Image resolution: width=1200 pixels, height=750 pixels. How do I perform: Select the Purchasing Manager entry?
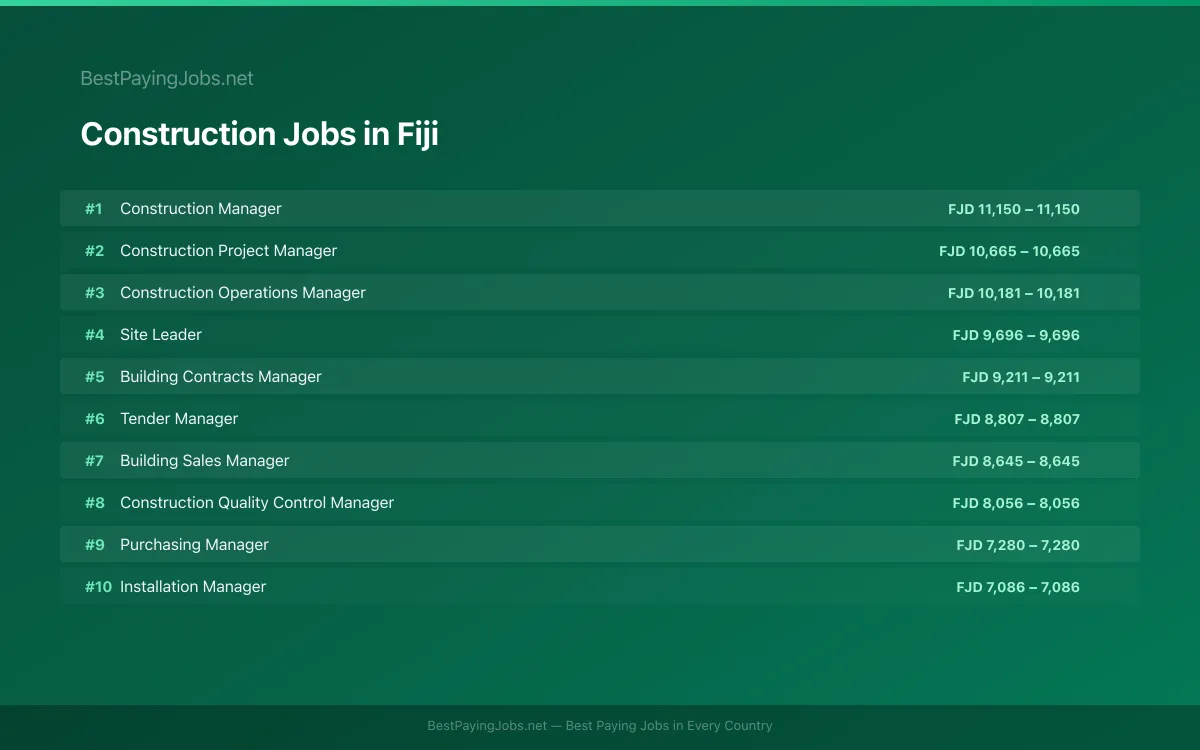pos(600,544)
